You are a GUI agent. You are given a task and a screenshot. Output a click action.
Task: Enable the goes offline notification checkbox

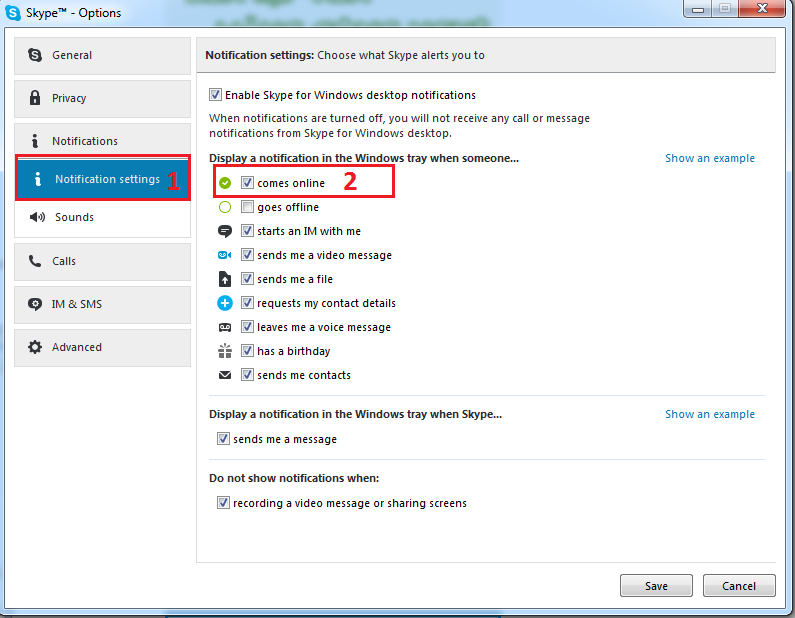click(x=247, y=207)
